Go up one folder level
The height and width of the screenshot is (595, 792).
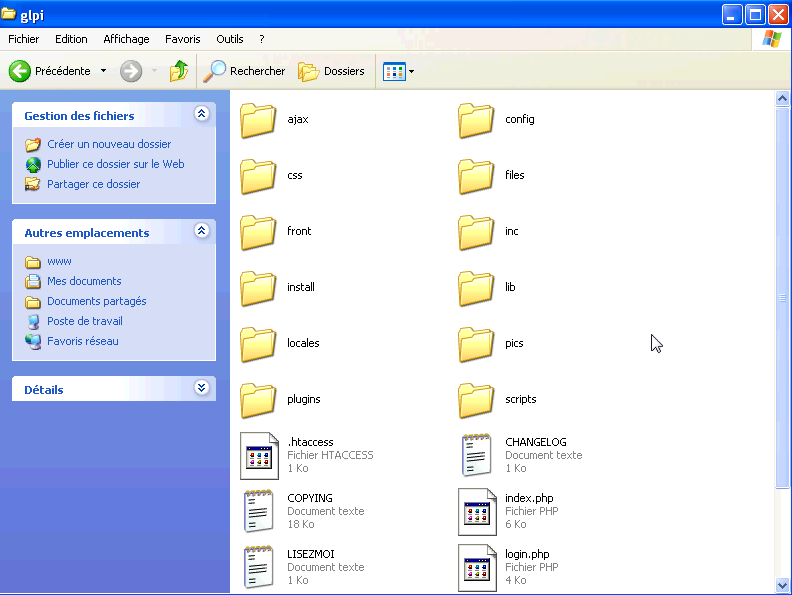178,71
